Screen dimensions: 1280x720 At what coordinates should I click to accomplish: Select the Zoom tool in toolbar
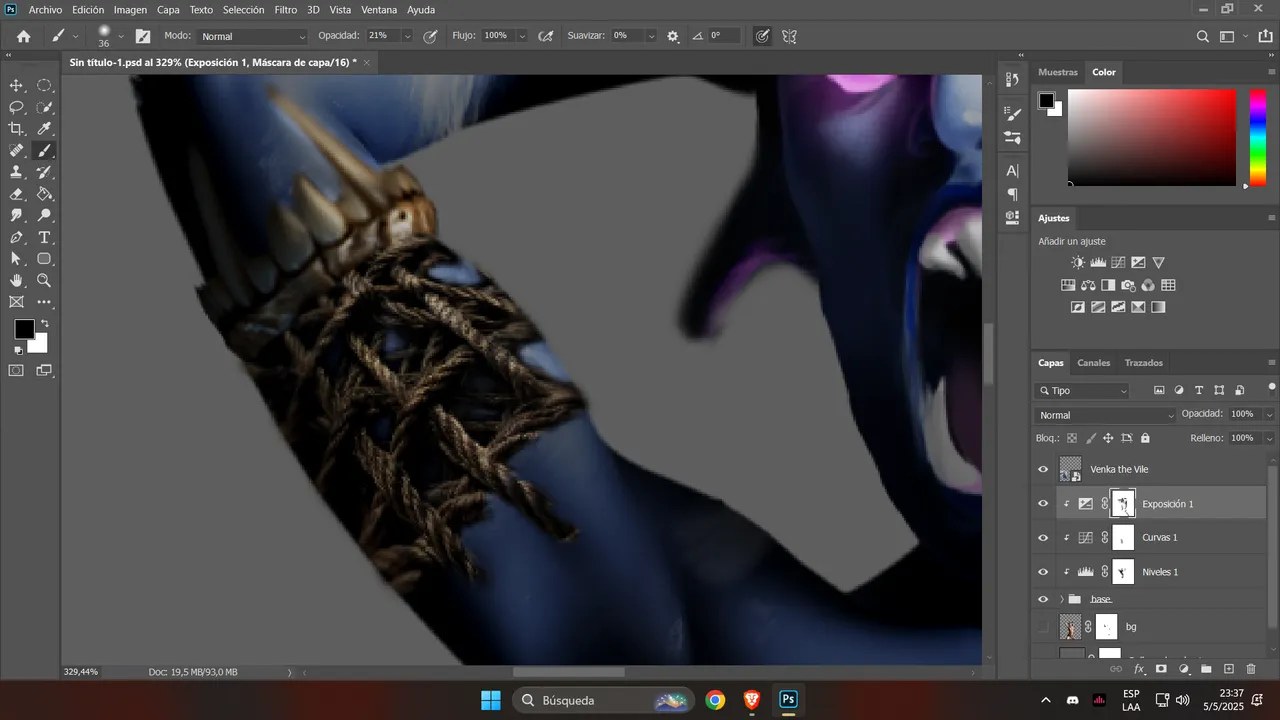coord(45,281)
